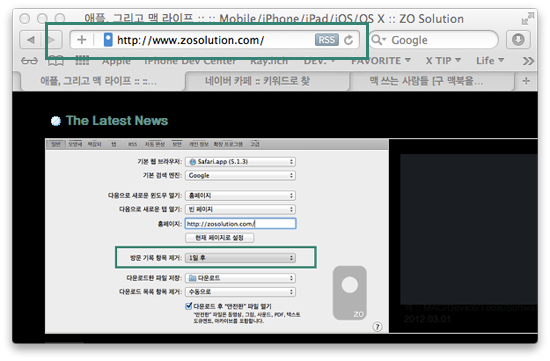The width and height of the screenshot is (550, 361).
Task: Click the bullet icon beside The Latest News
Action: tap(56, 121)
